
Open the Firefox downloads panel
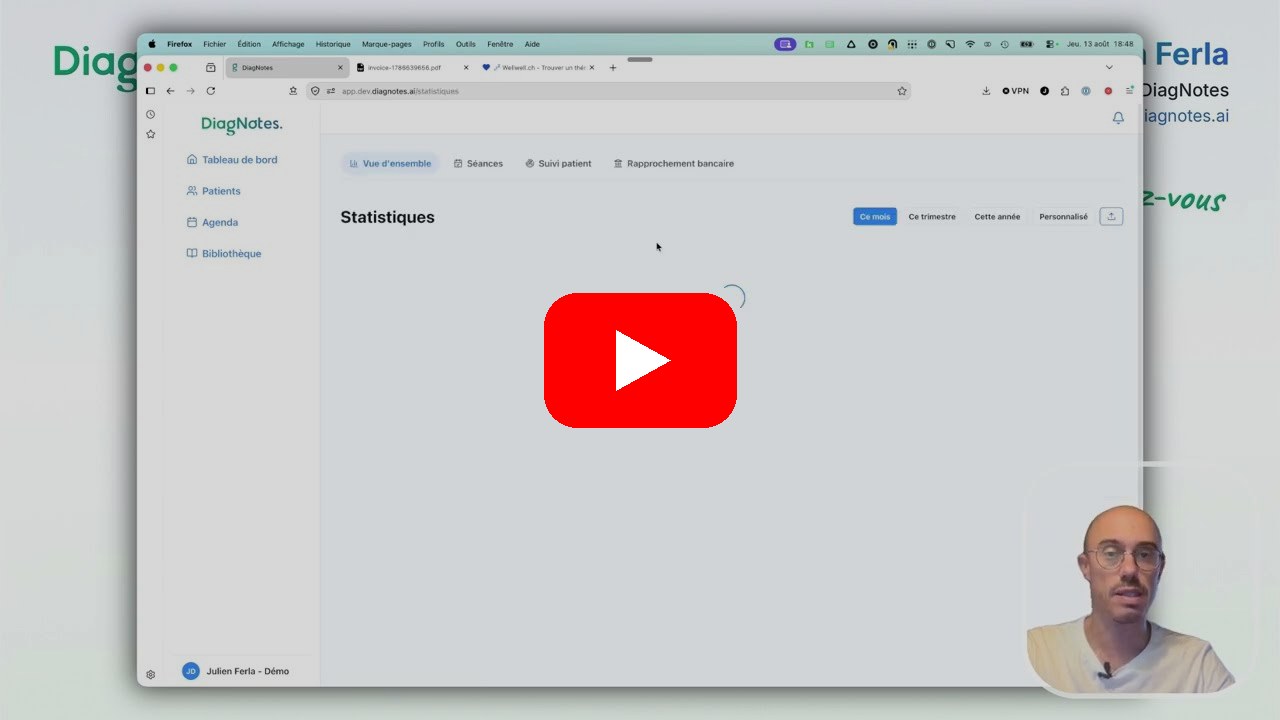[x=986, y=91]
